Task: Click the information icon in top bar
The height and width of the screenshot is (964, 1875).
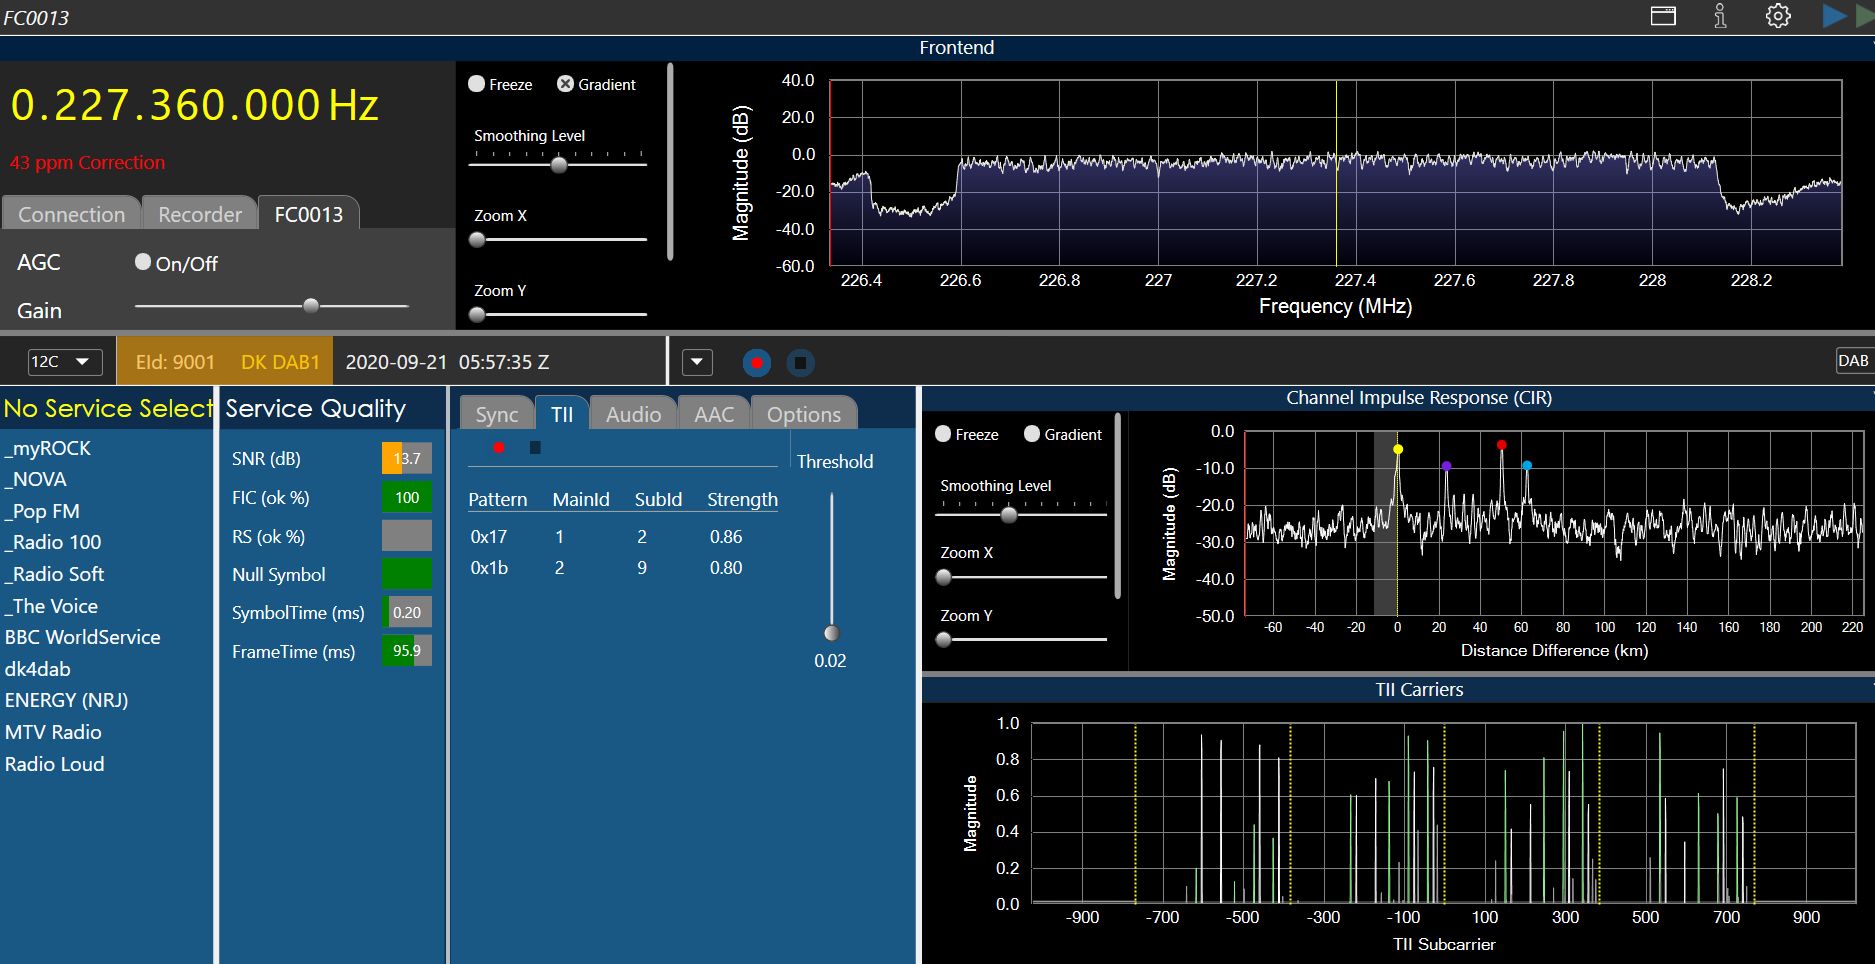Action: coord(1720,16)
